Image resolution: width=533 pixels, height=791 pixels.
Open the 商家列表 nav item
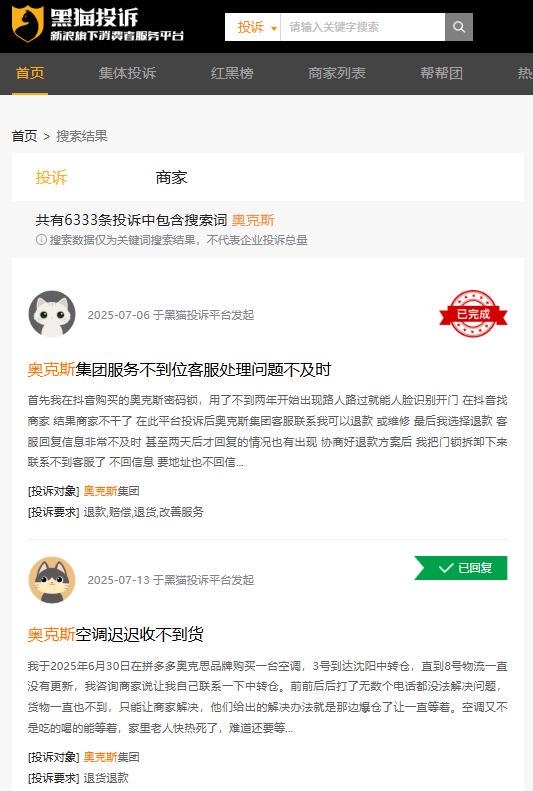[x=337, y=73]
